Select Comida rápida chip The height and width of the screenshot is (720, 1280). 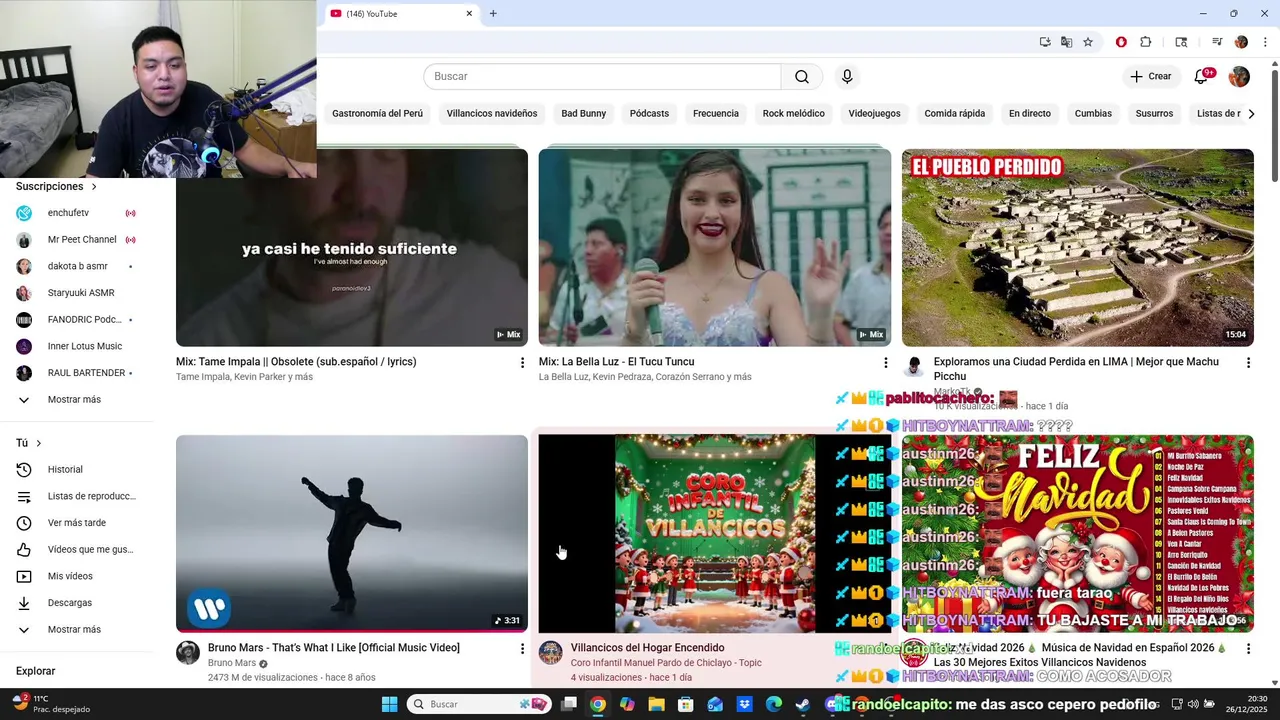coord(955,114)
